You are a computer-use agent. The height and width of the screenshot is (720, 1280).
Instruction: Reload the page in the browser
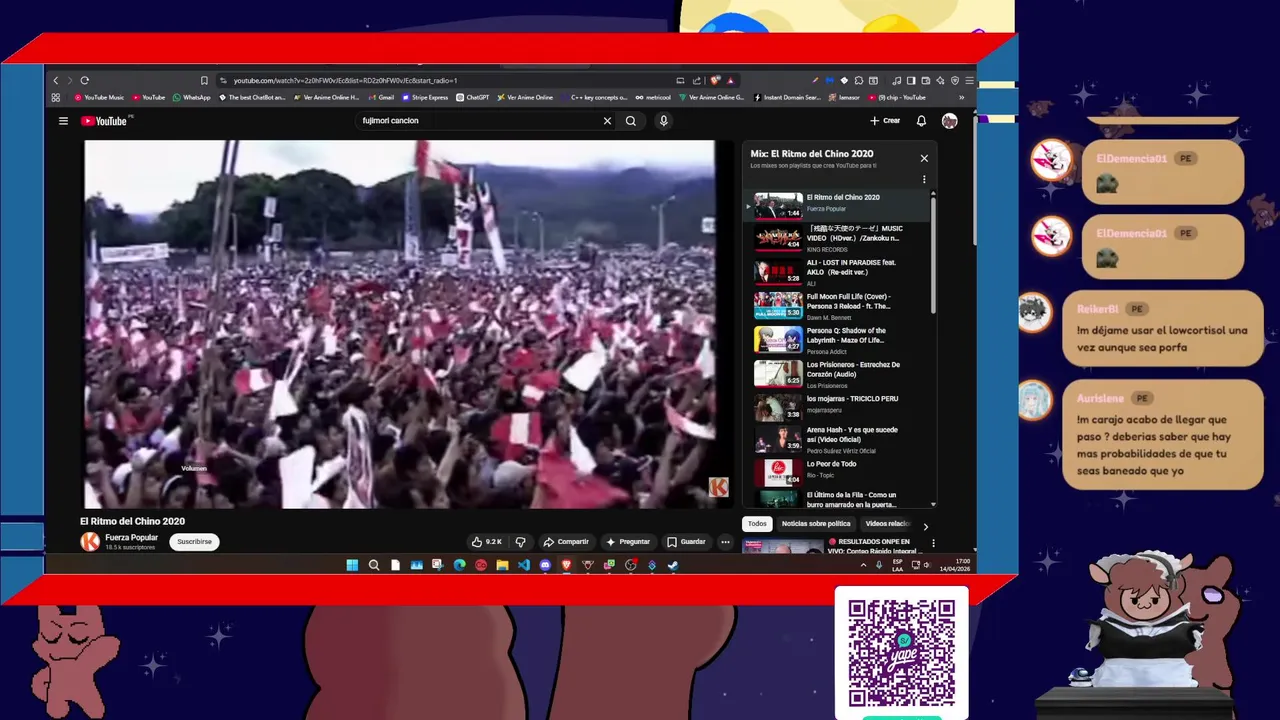tap(85, 80)
